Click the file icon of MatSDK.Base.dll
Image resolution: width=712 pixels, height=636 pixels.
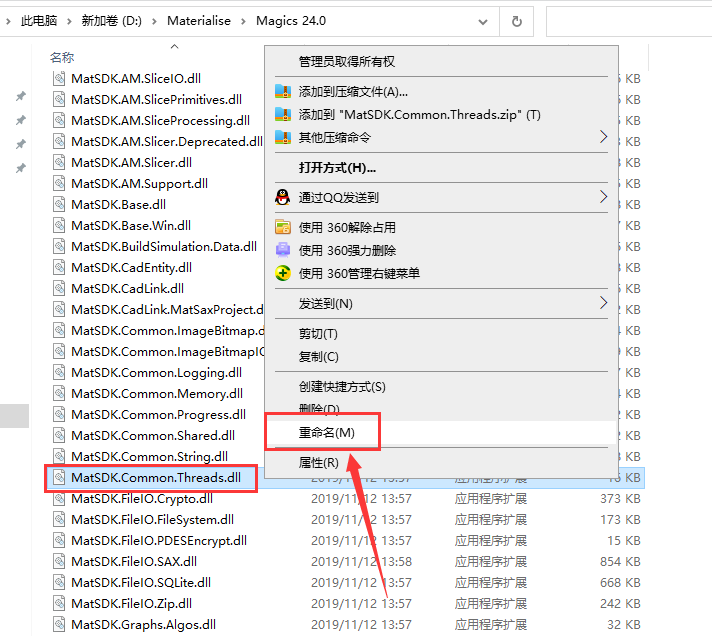click(x=59, y=204)
